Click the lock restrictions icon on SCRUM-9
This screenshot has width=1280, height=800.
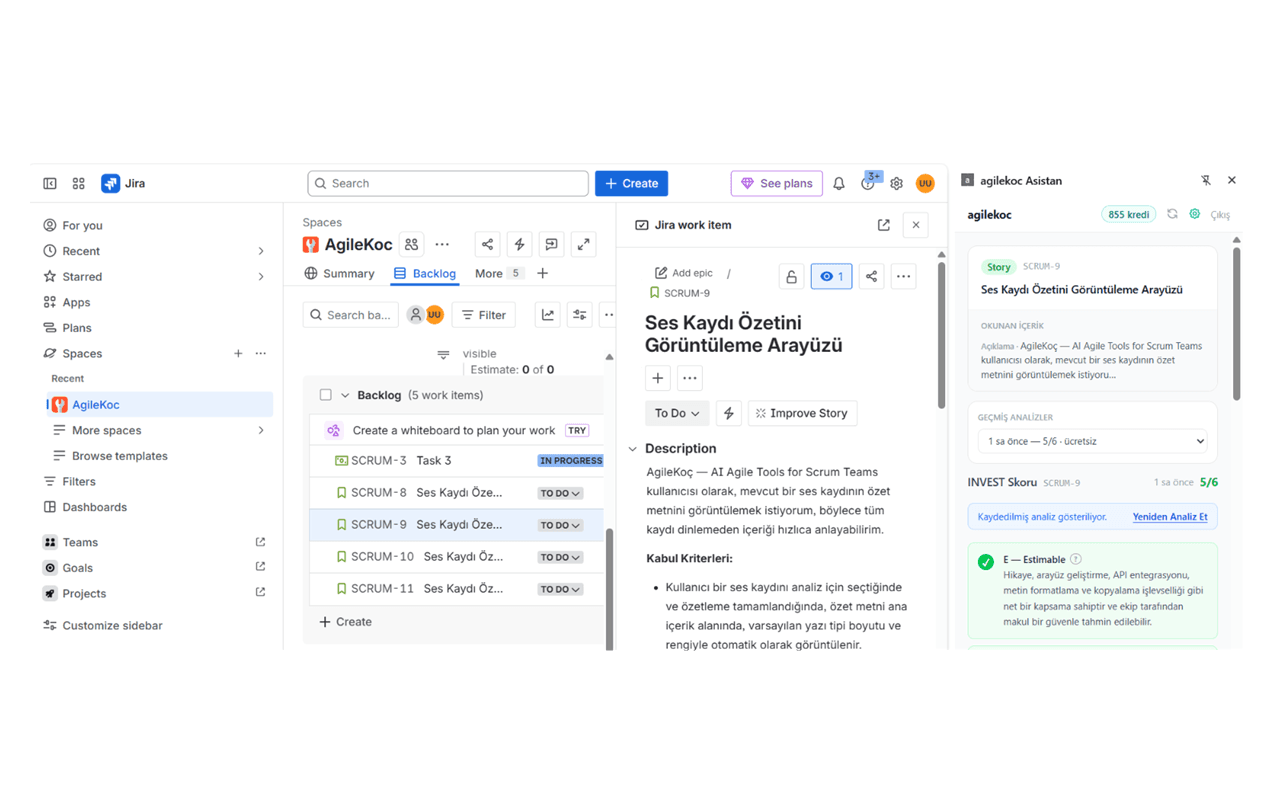(791, 277)
